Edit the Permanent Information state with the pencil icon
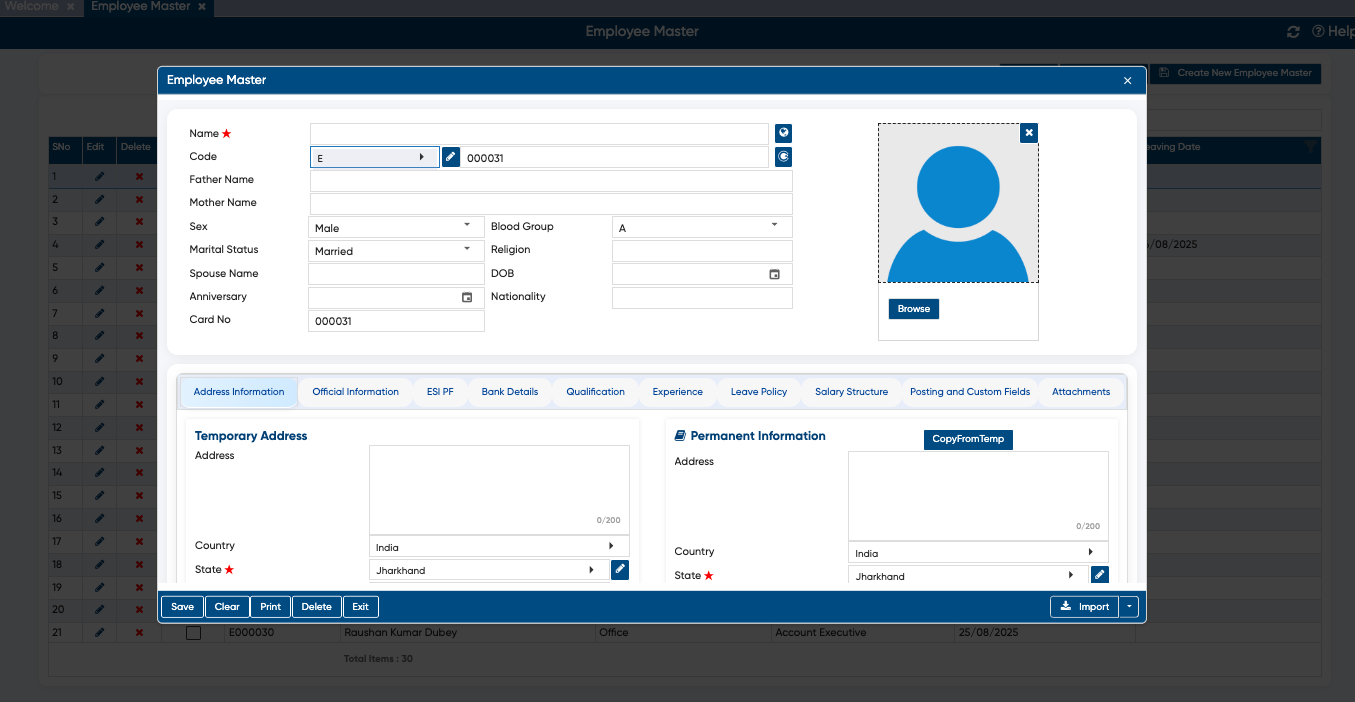This screenshot has height=702, width=1355. pos(1100,575)
